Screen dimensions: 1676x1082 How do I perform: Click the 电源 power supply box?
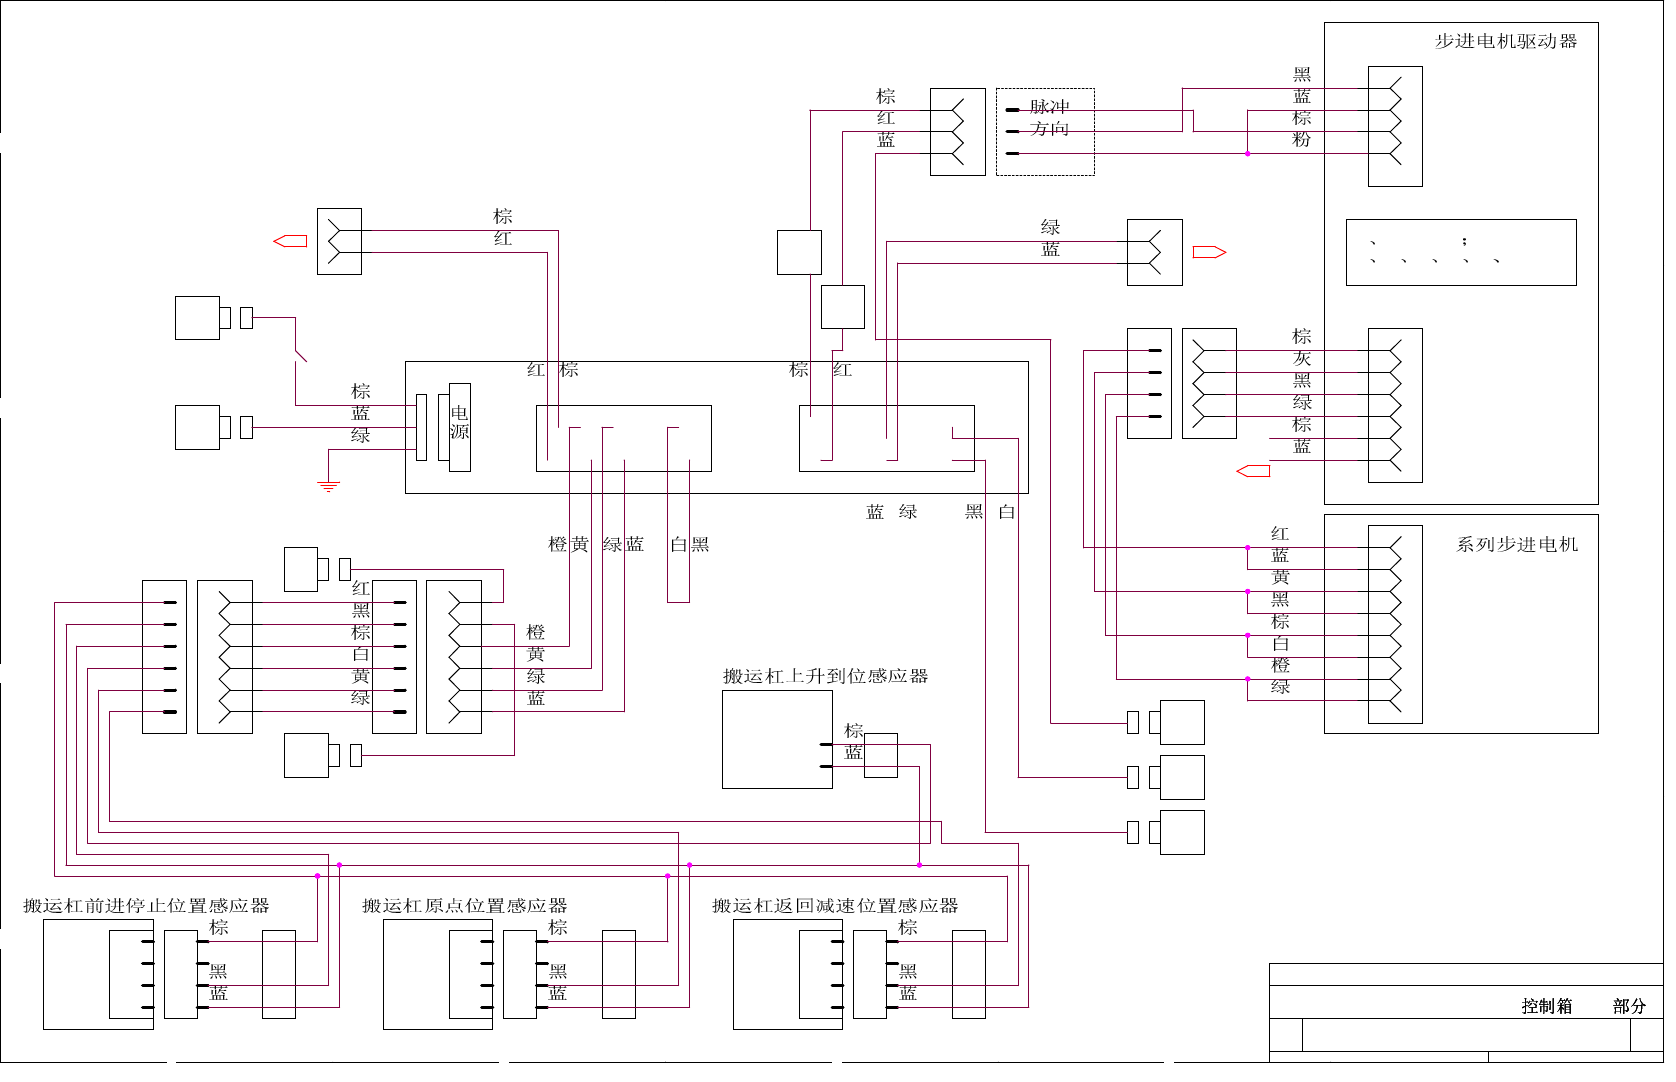(460, 427)
